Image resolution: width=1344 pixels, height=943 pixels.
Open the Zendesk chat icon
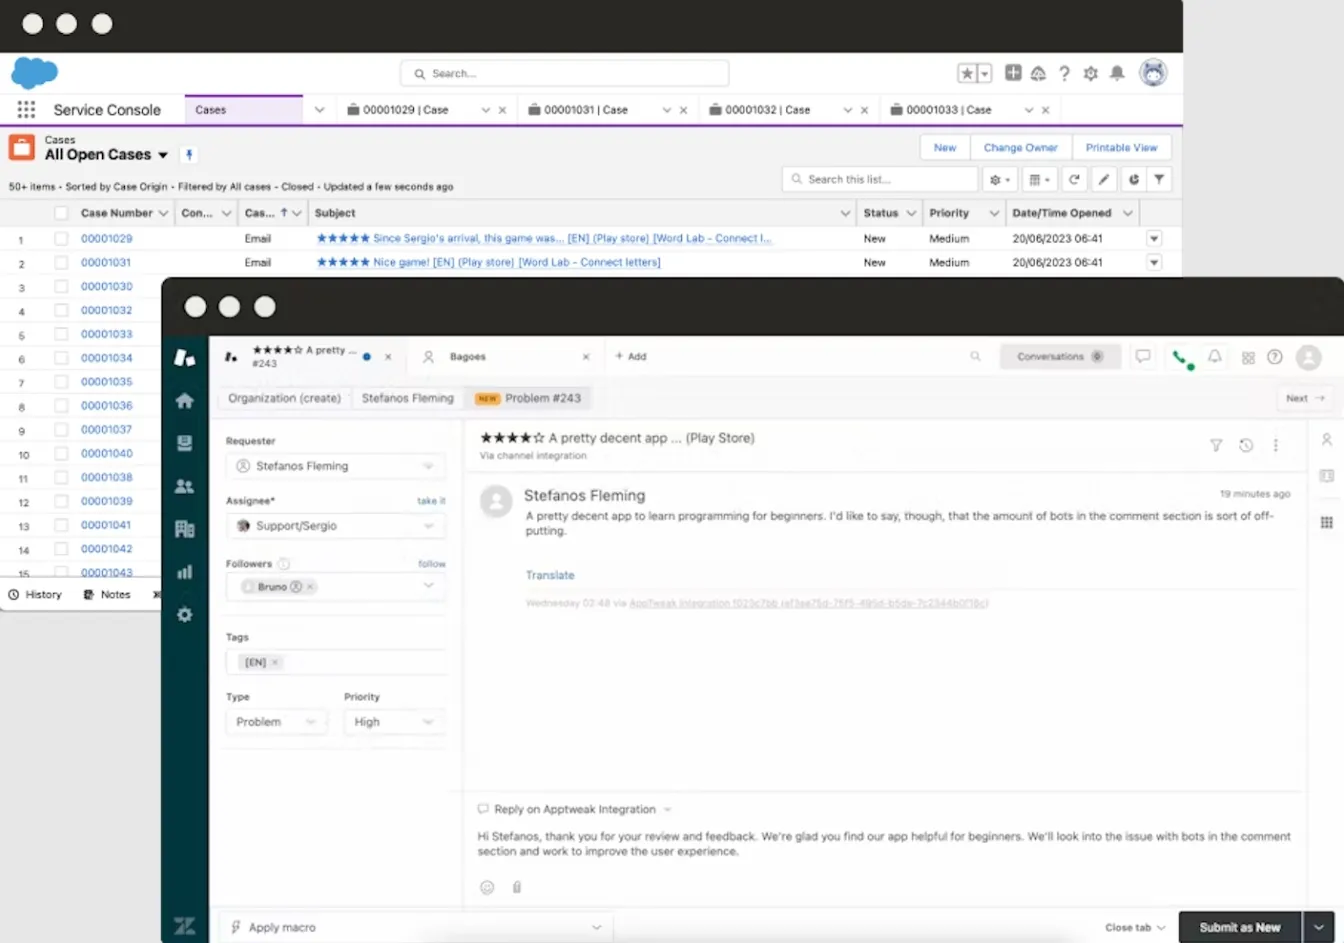coord(1143,357)
